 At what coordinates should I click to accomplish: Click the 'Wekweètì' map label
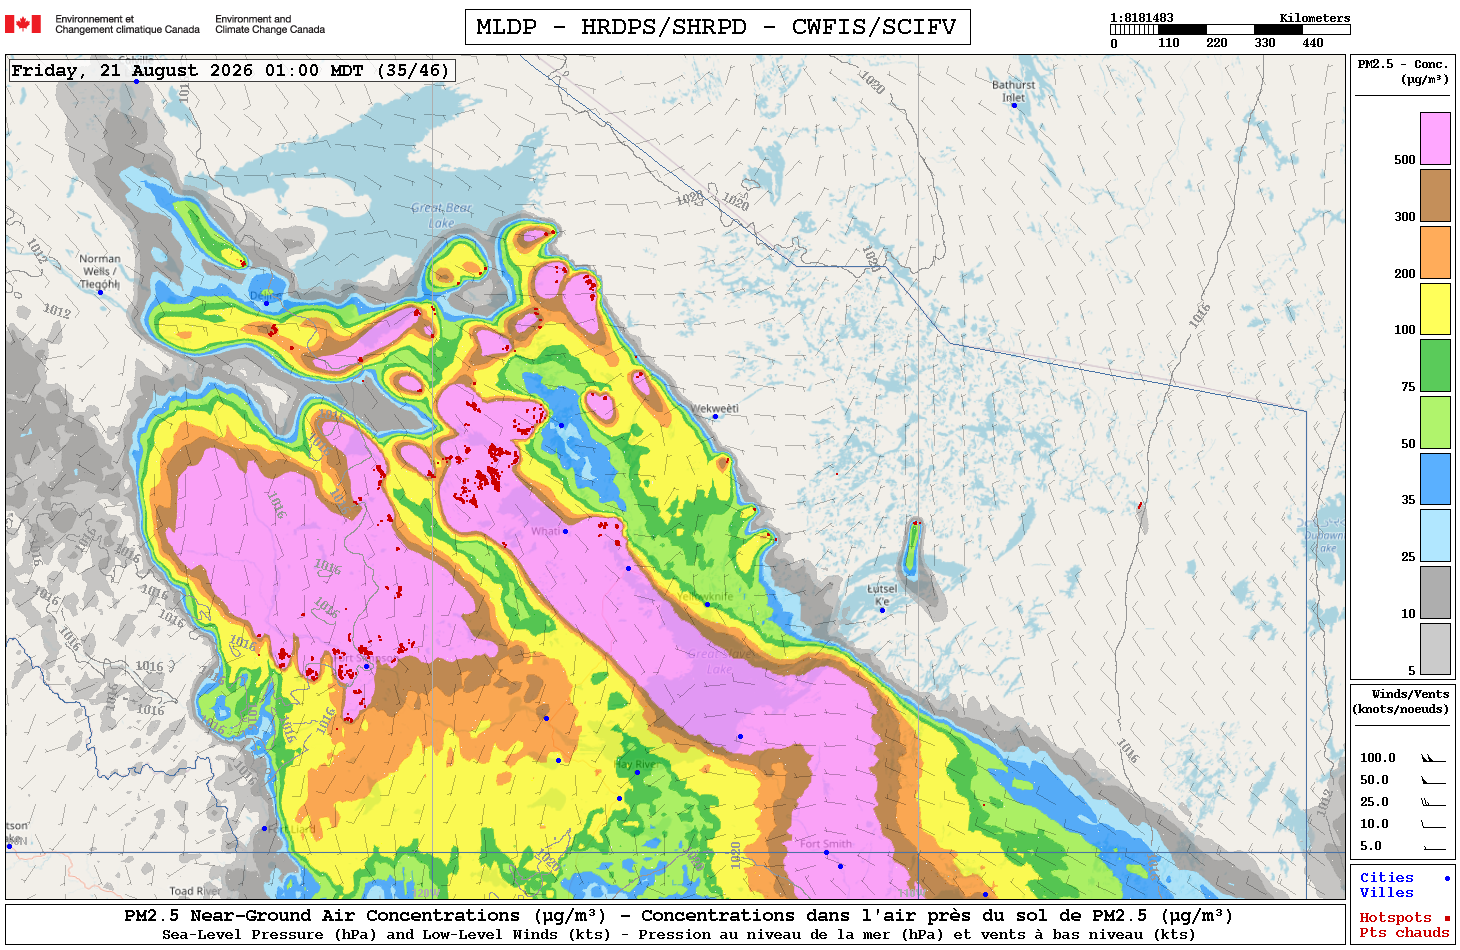[x=715, y=408]
